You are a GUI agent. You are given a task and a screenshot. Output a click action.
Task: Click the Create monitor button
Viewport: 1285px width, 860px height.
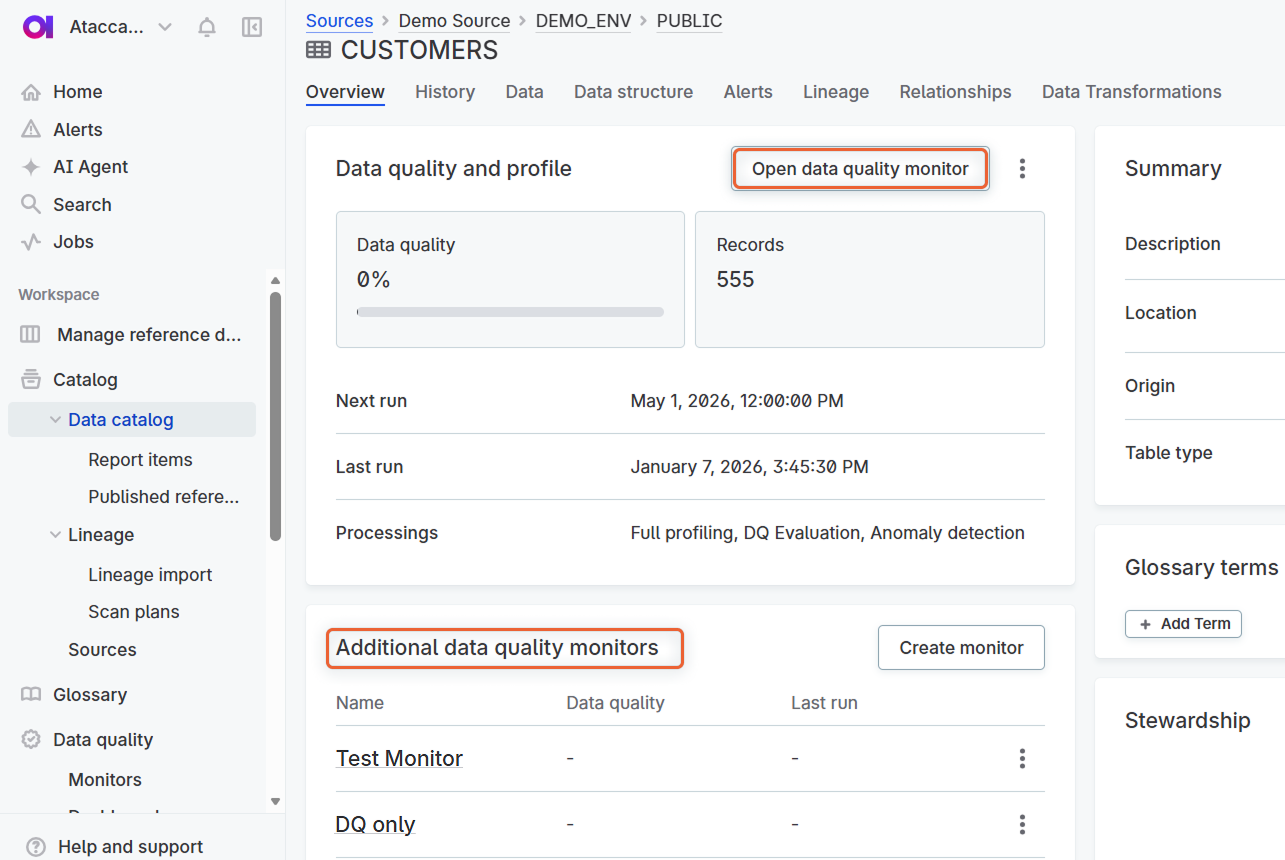[x=960, y=648]
